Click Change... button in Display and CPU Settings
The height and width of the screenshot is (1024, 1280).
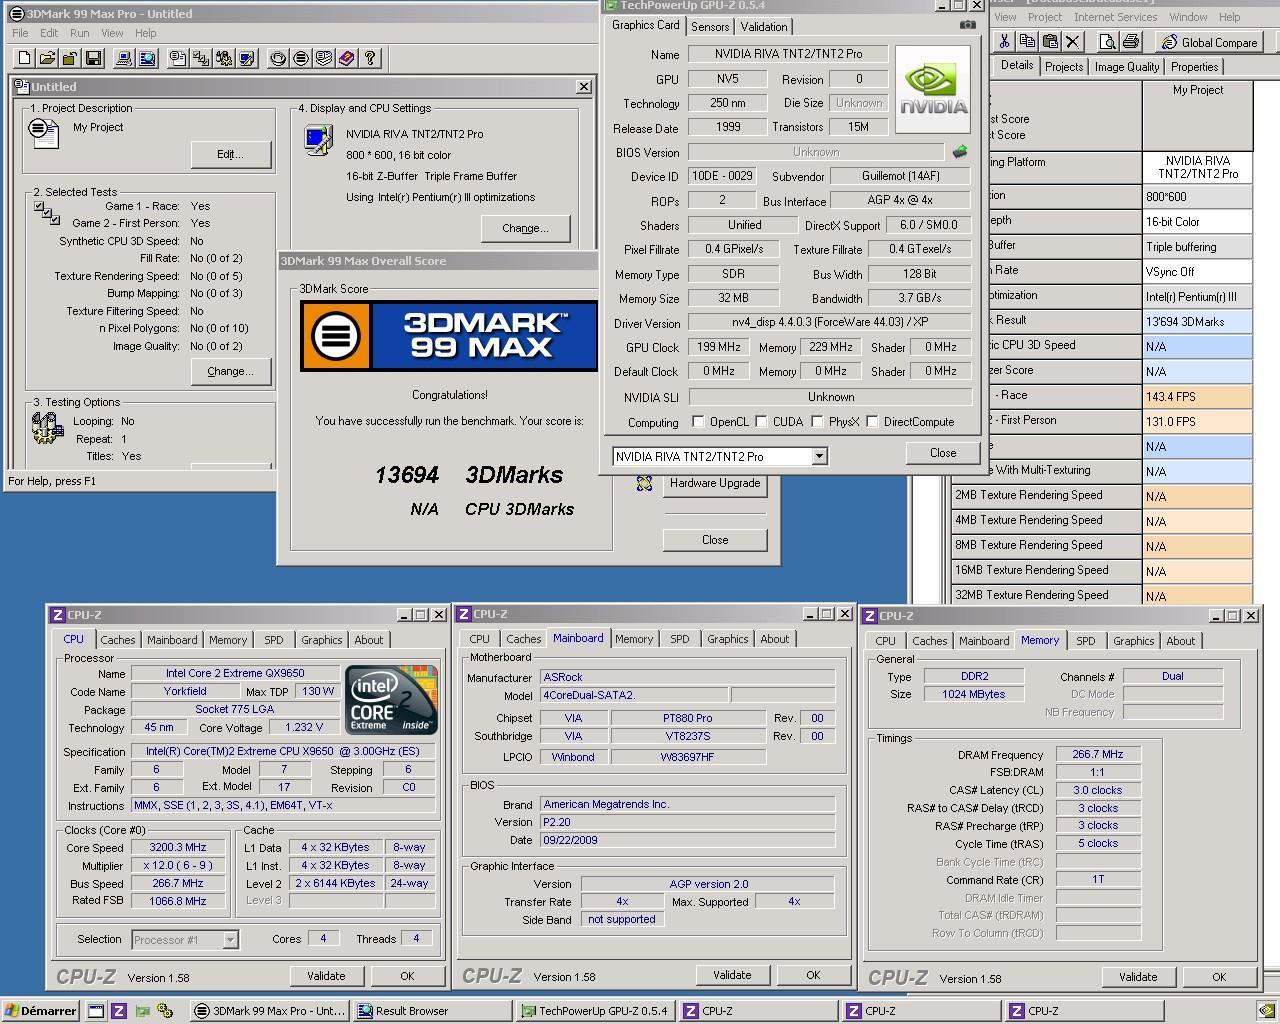525,228
